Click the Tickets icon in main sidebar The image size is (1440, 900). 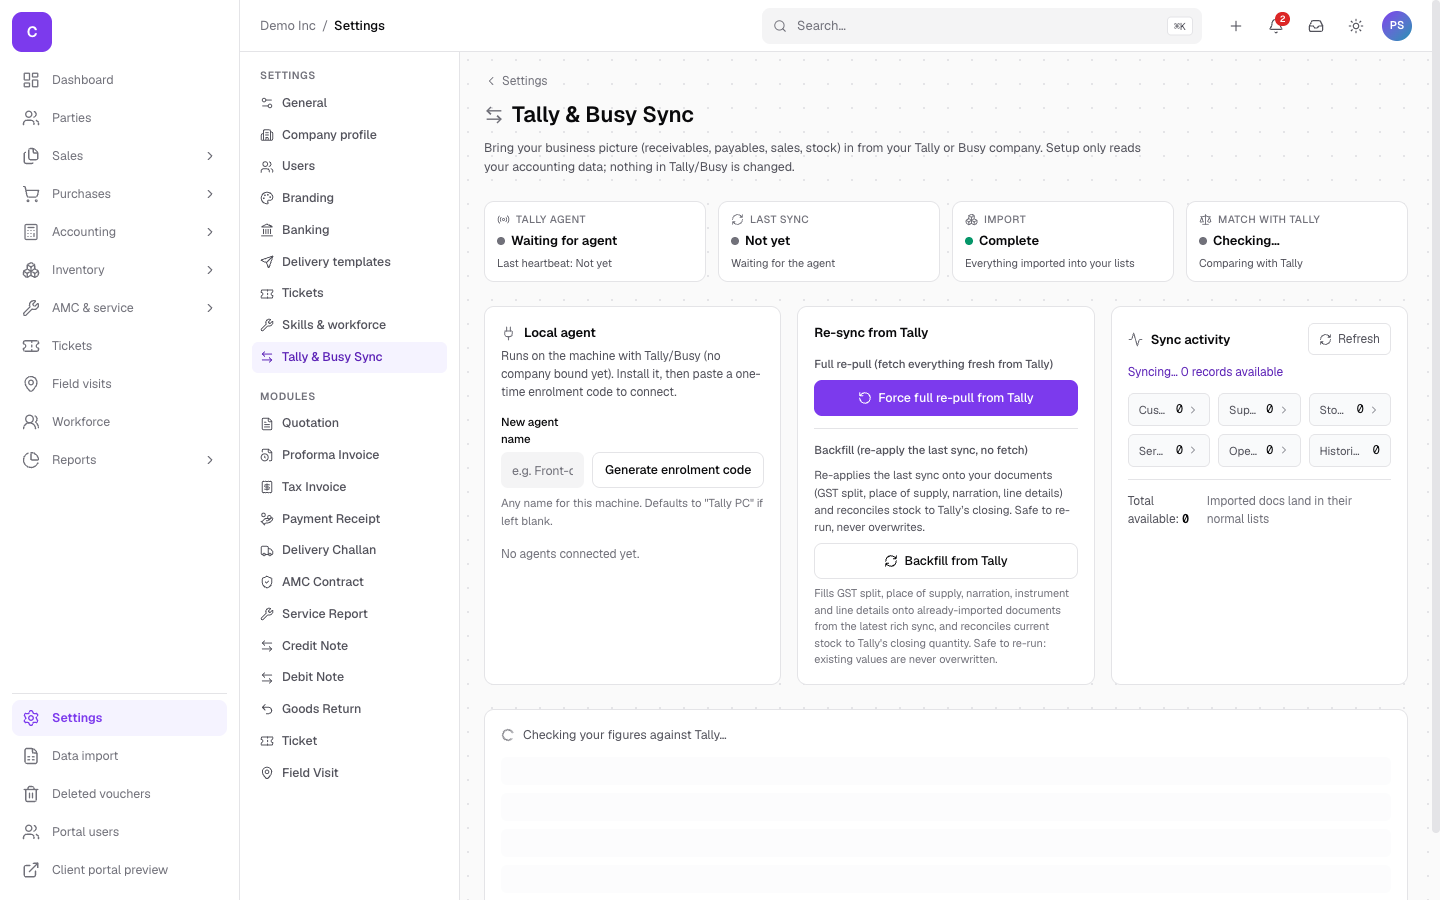(31, 346)
